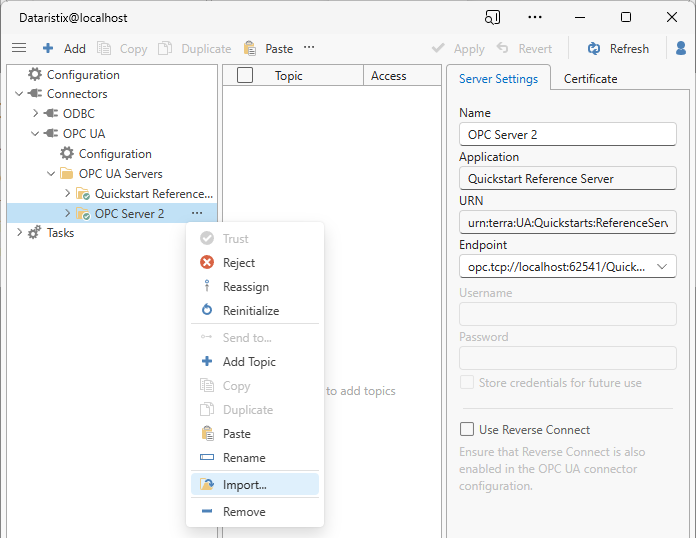The image size is (696, 538).
Task: Click Add Topic in the context menu
Action: point(249,362)
